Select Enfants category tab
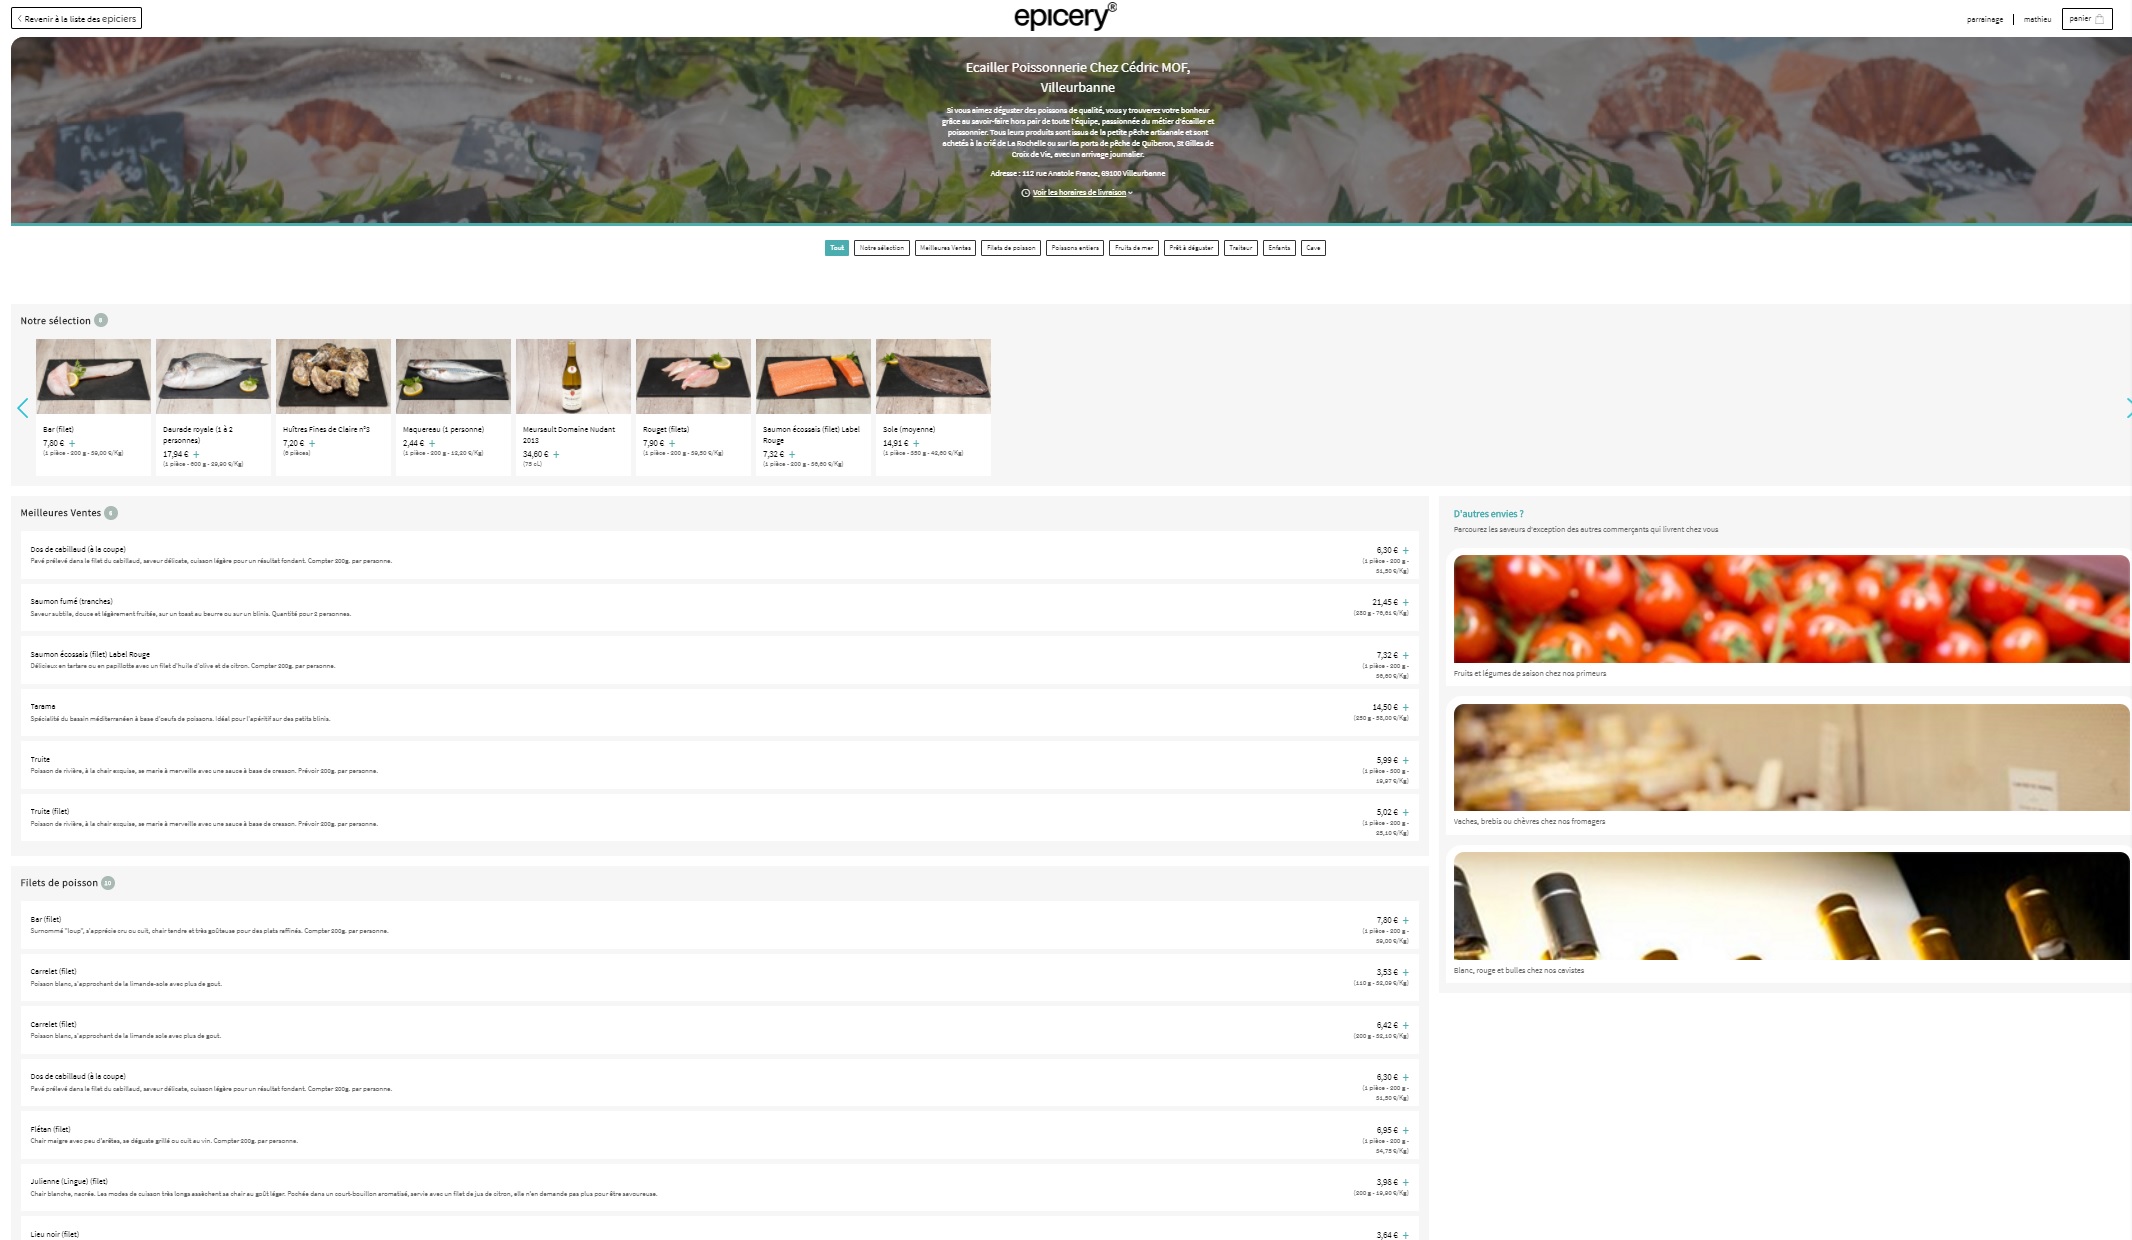 click(x=1279, y=248)
